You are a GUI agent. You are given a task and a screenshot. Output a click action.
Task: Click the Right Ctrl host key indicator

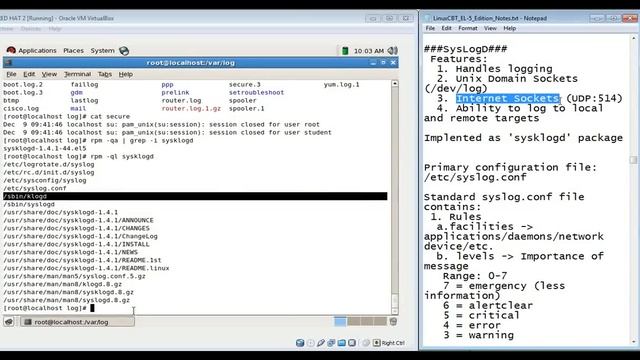389,343
